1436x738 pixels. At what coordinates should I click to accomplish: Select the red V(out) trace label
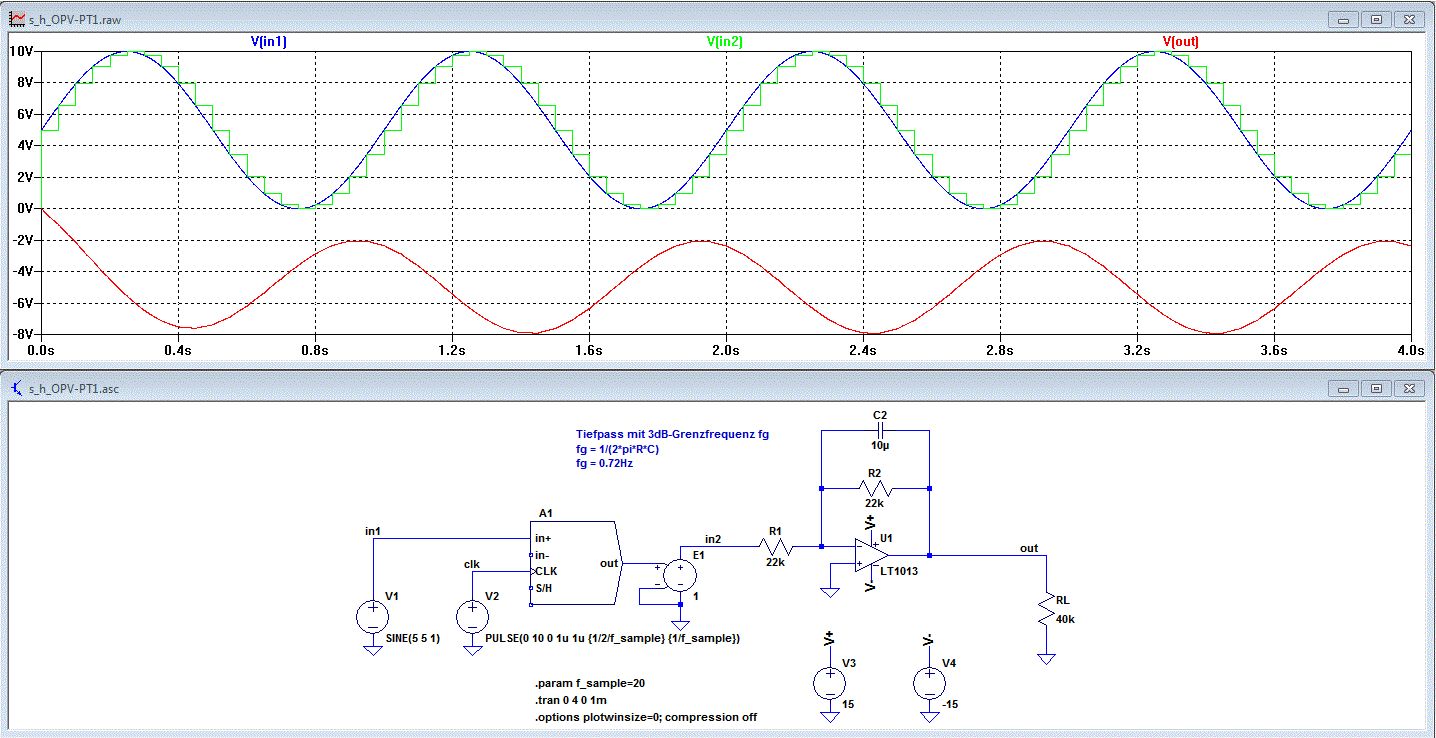(x=1180, y=42)
